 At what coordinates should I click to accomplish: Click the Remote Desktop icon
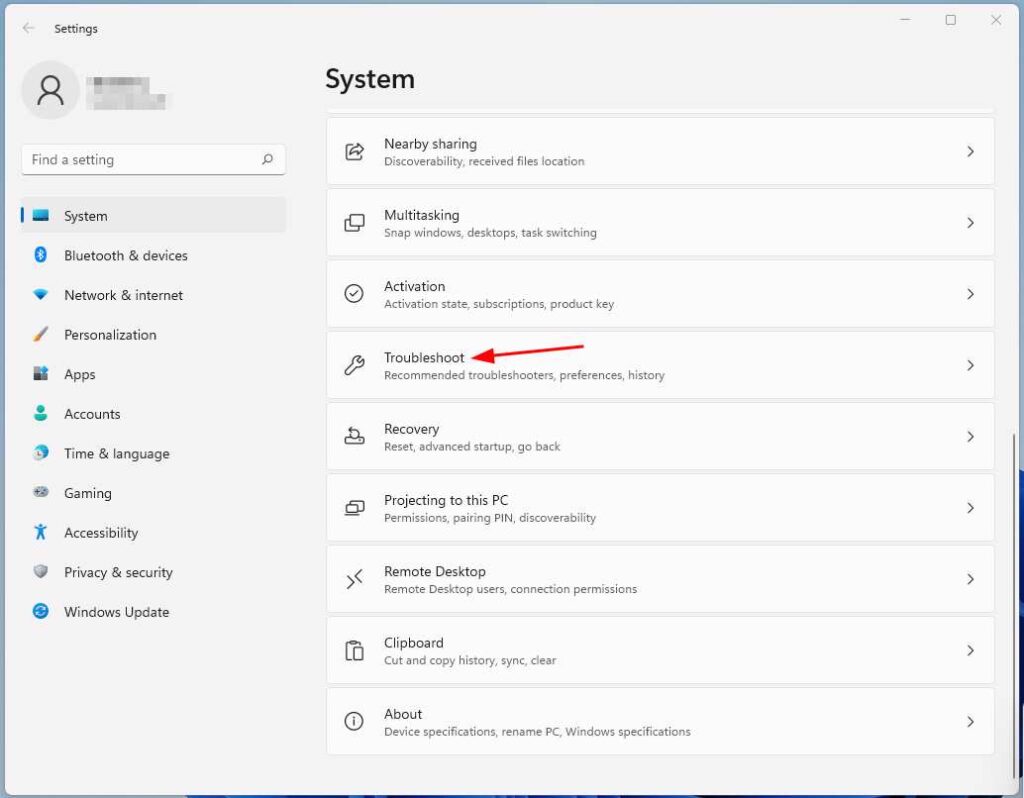pos(354,578)
